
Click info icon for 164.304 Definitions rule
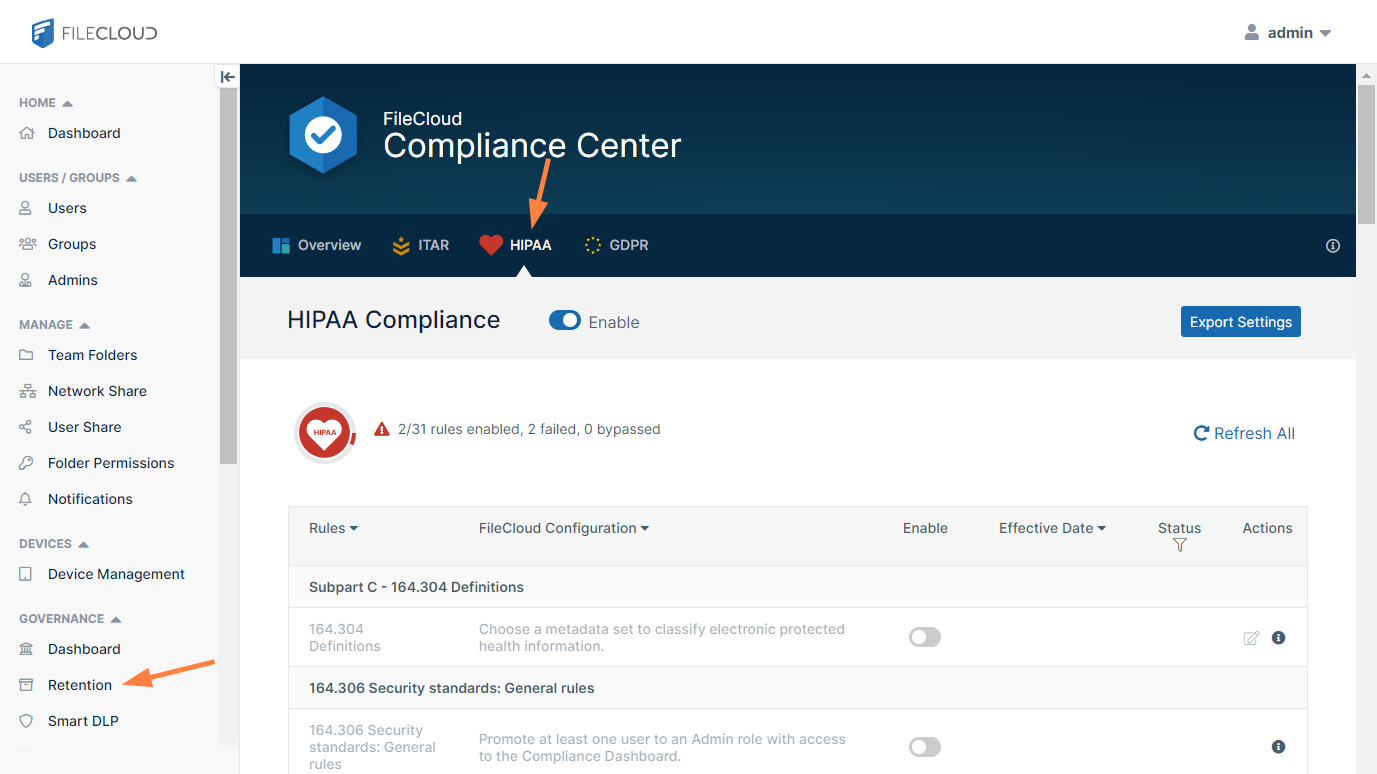point(1278,638)
